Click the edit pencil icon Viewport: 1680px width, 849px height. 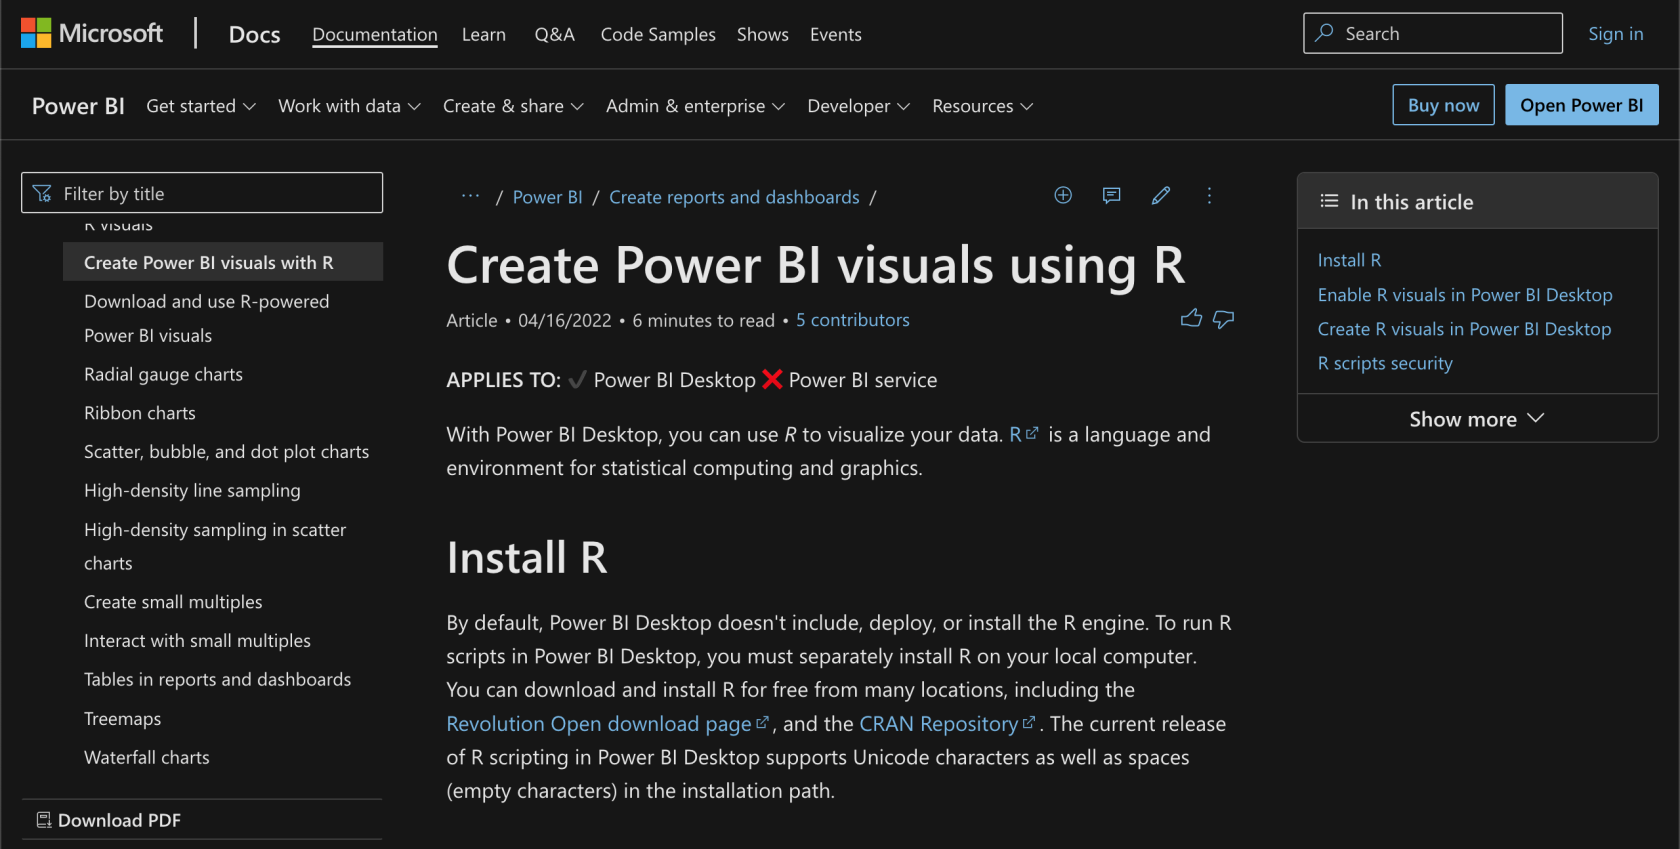1160,195
